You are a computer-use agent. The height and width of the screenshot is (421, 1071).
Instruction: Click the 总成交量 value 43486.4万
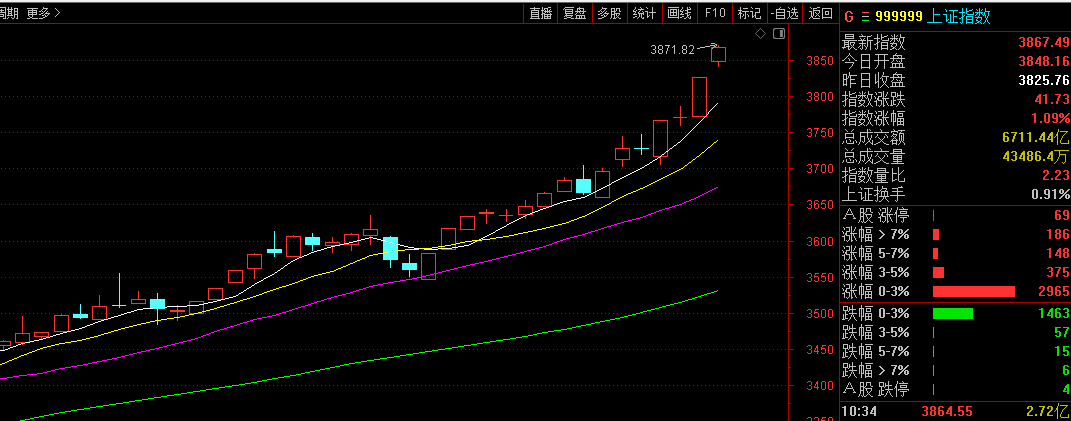click(1036, 157)
